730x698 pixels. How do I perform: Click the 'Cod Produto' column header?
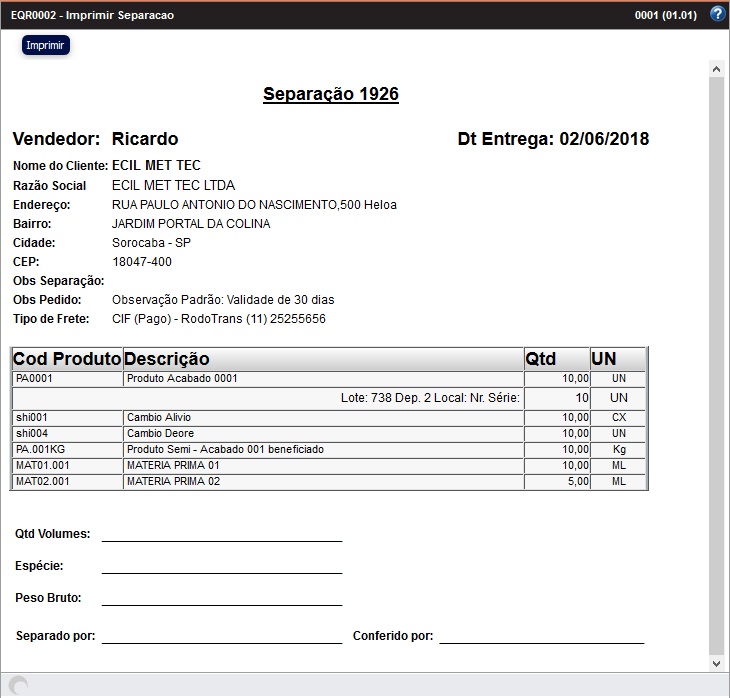pos(67,359)
